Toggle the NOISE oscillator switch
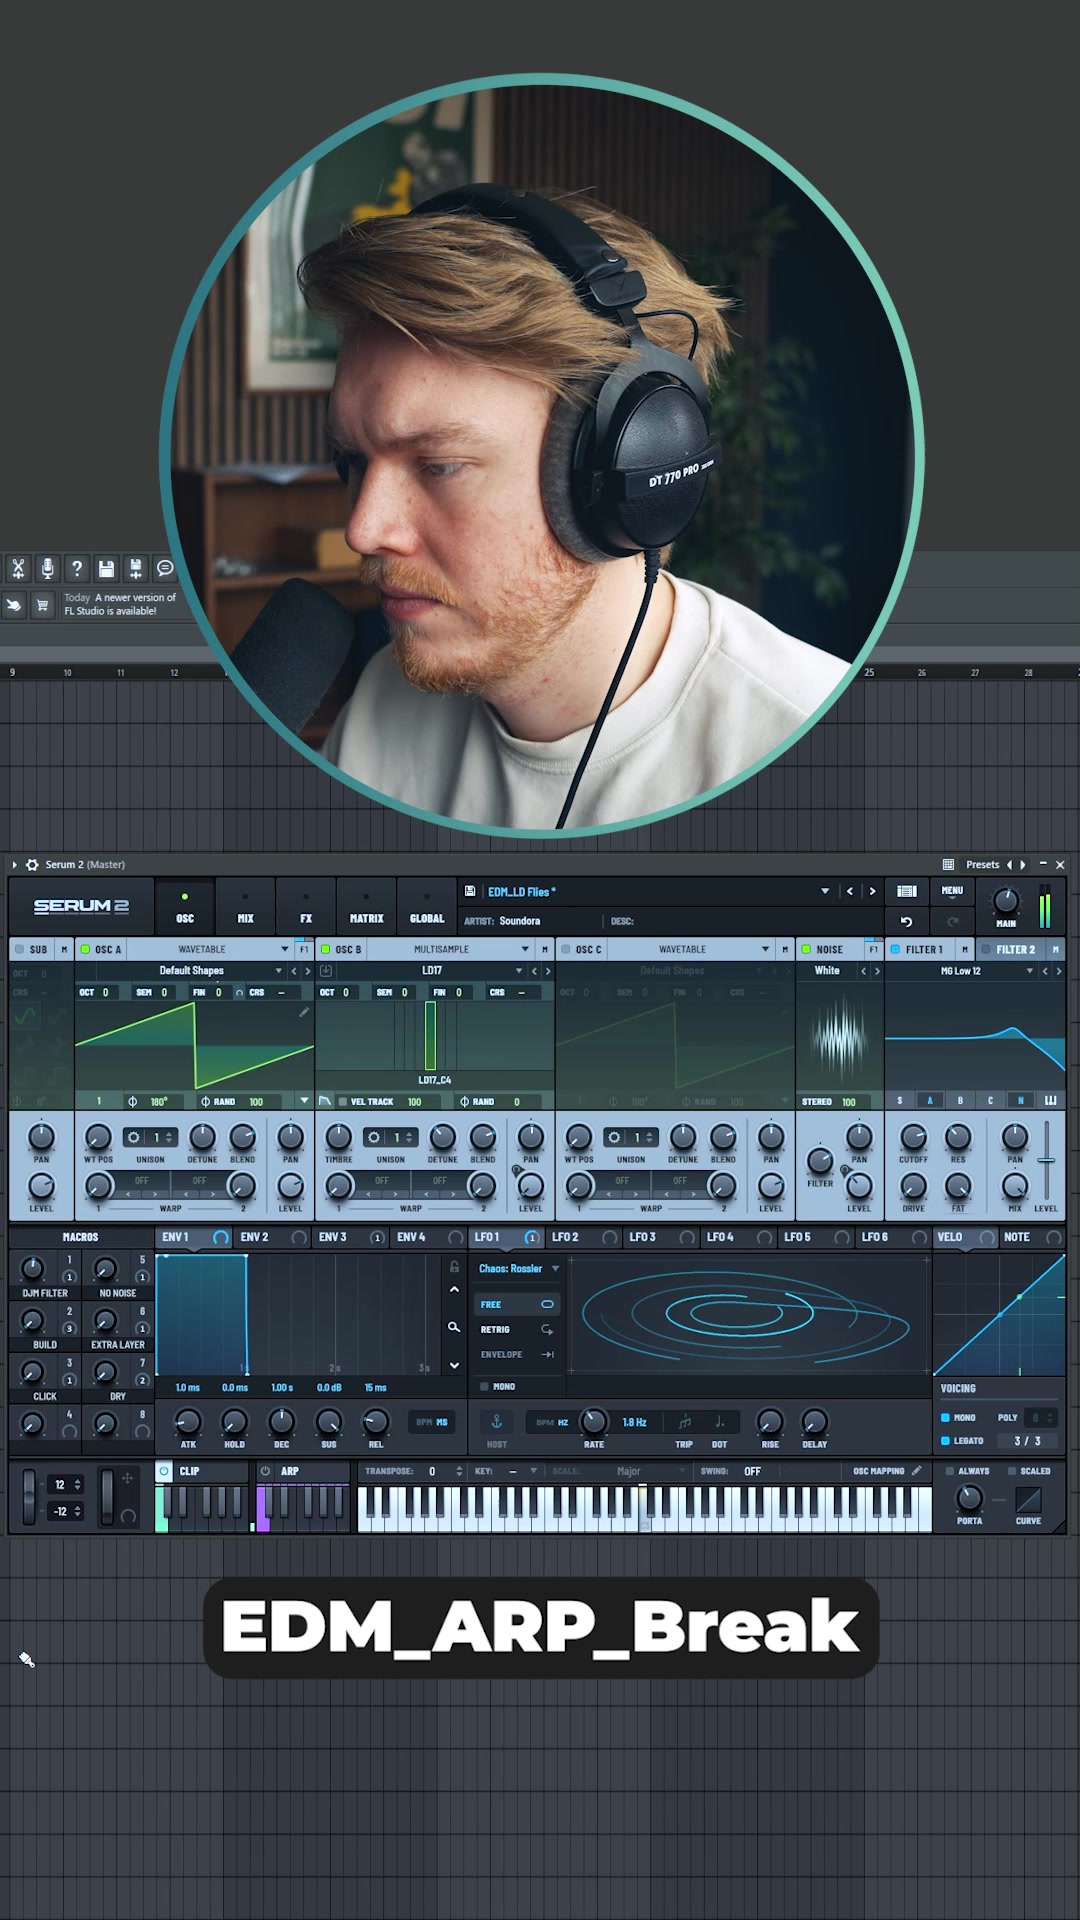 [806, 949]
